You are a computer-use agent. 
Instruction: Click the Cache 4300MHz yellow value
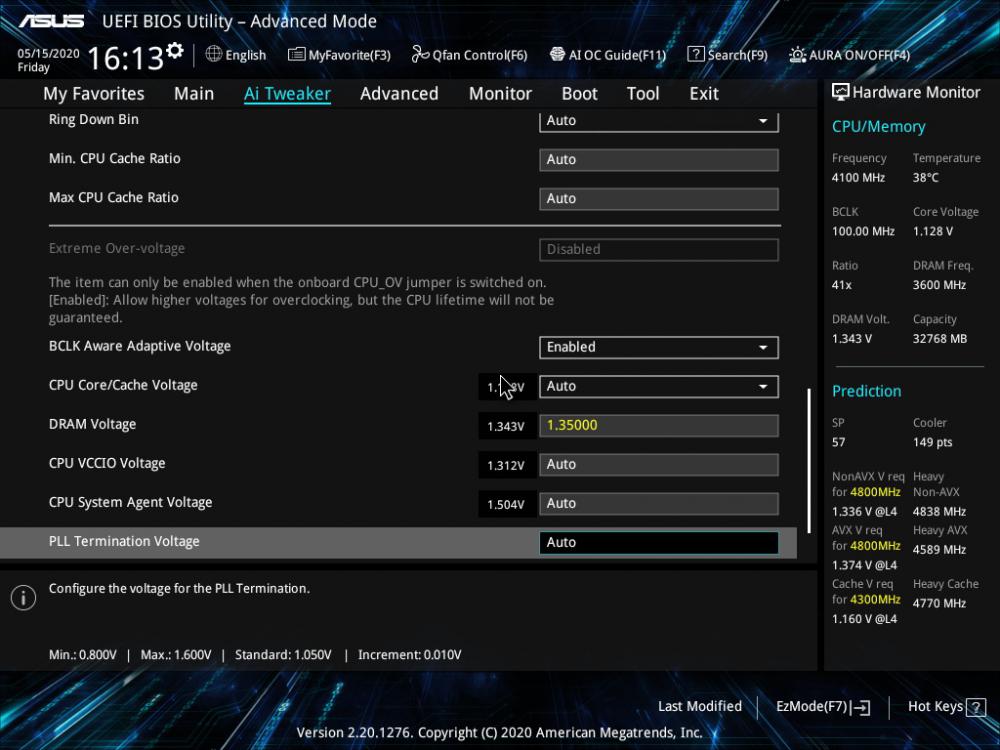875,599
